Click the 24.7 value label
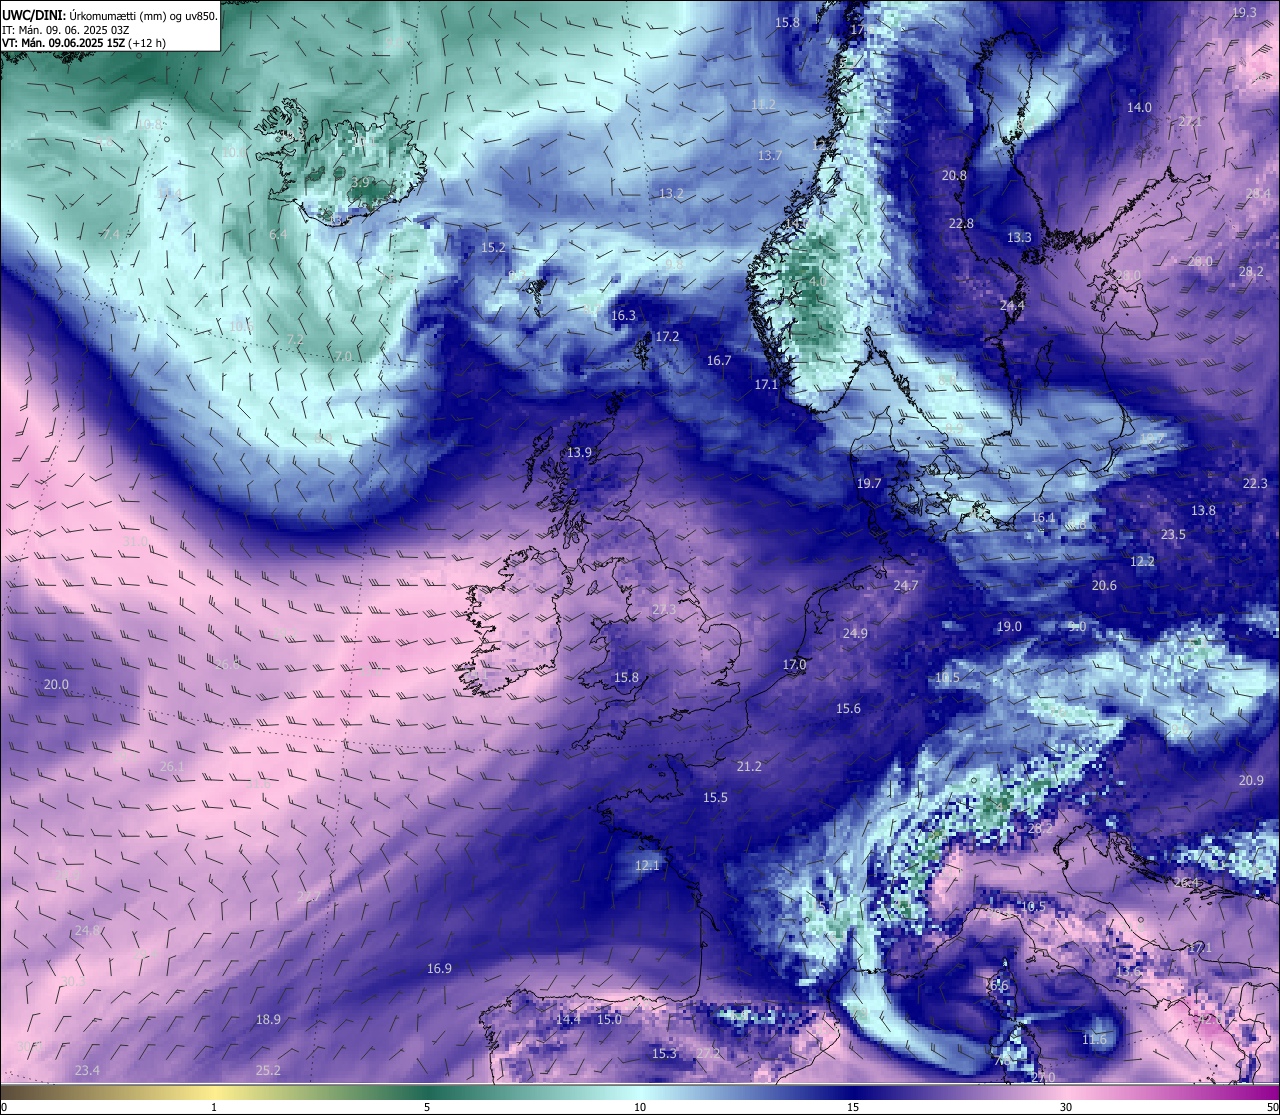This screenshot has width=1280, height=1115. (906, 586)
